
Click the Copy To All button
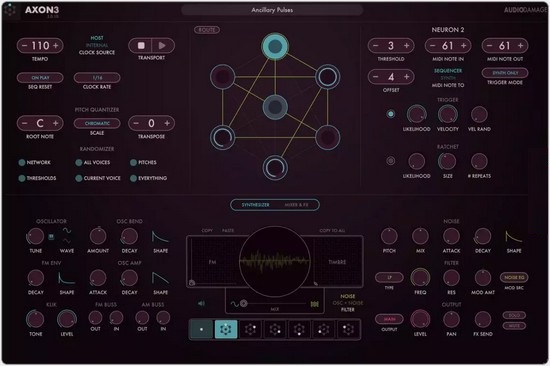332,231
